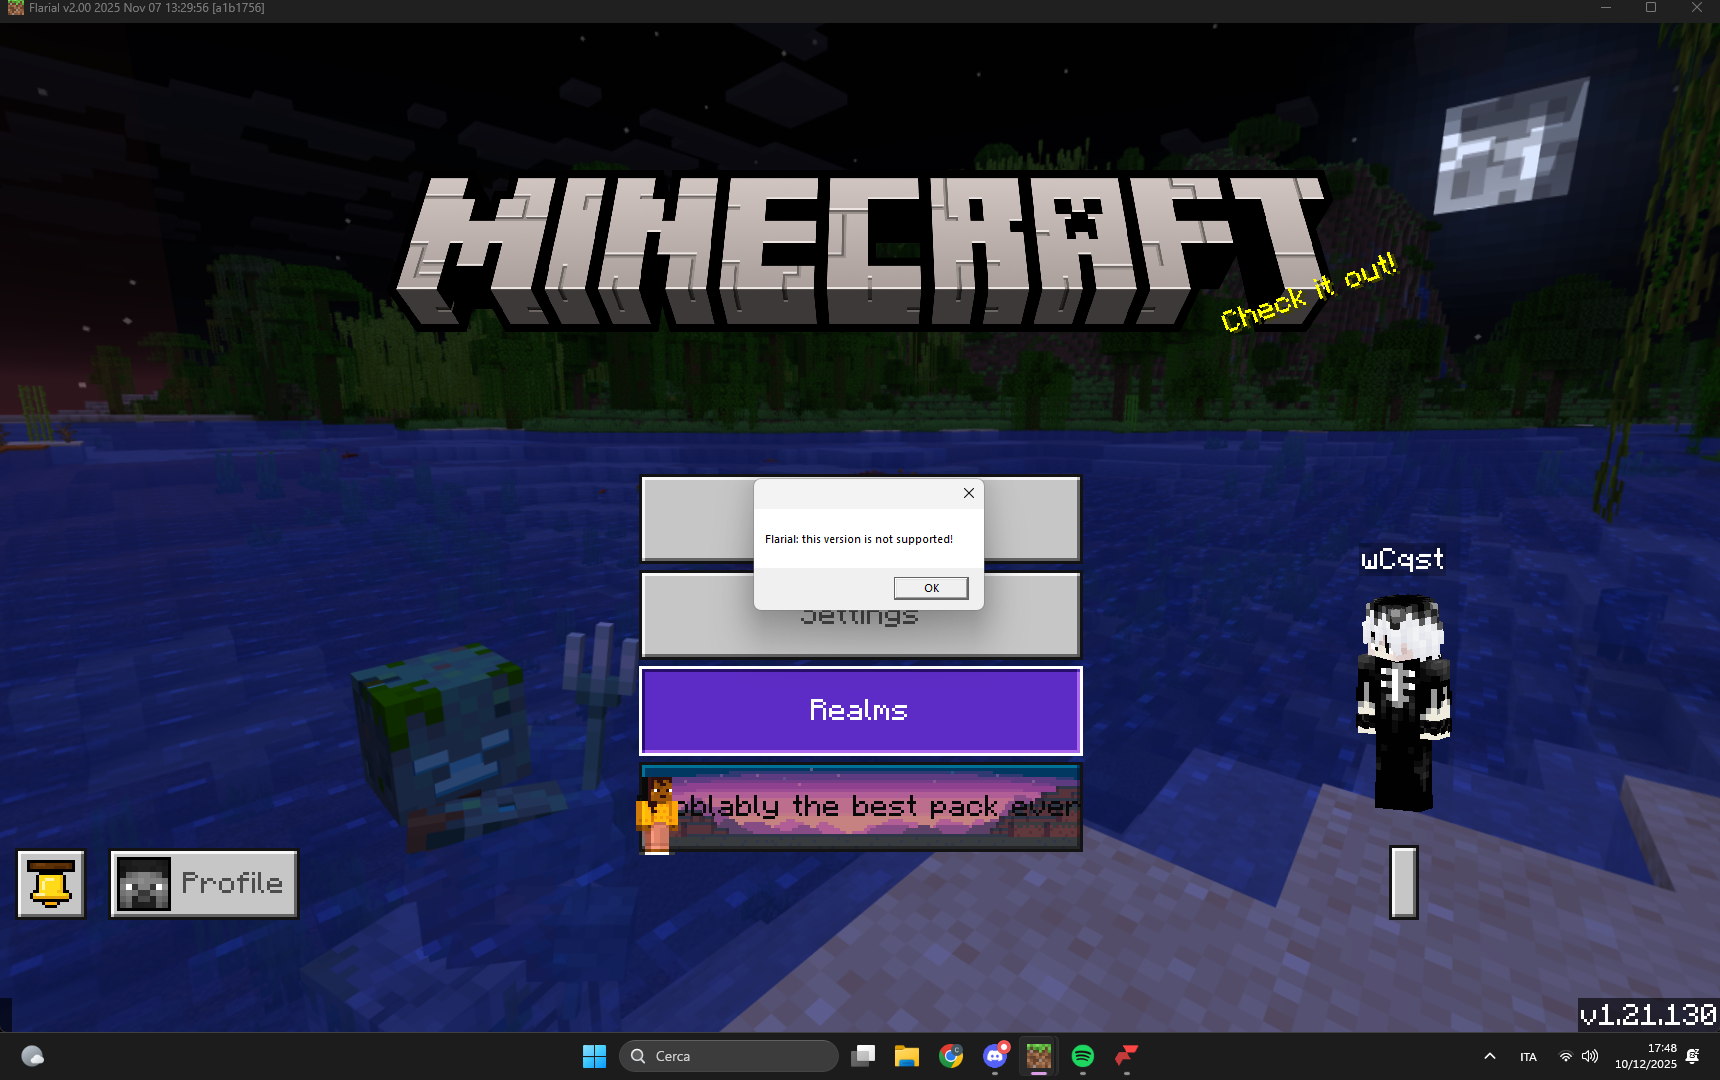Click the wCqst character skin

click(1402, 700)
